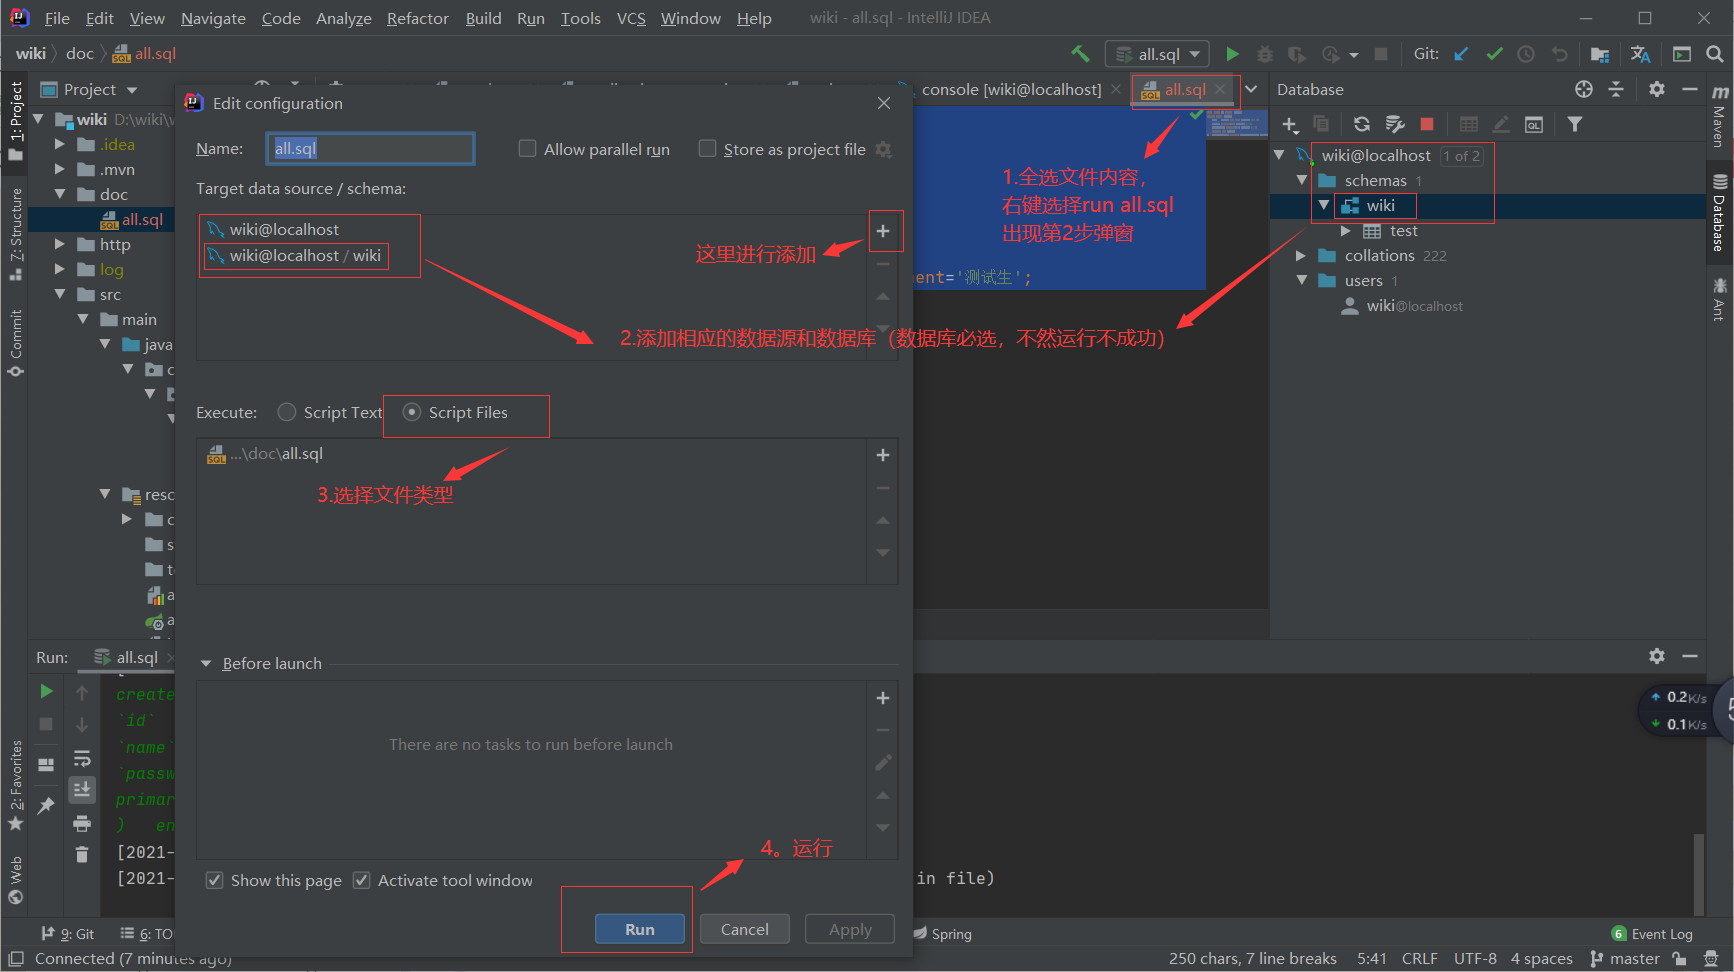This screenshot has width=1734, height=972.
Task: Open the Tools menu
Action: point(581,18)
